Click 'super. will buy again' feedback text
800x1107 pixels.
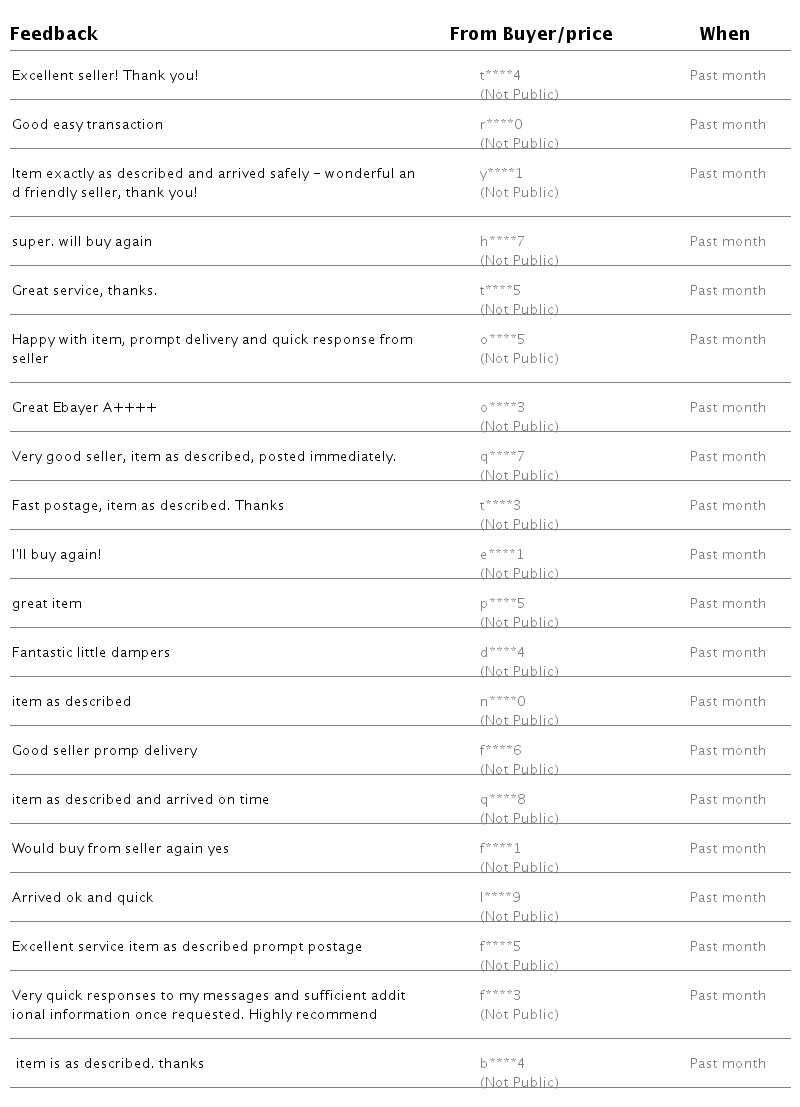82,242
